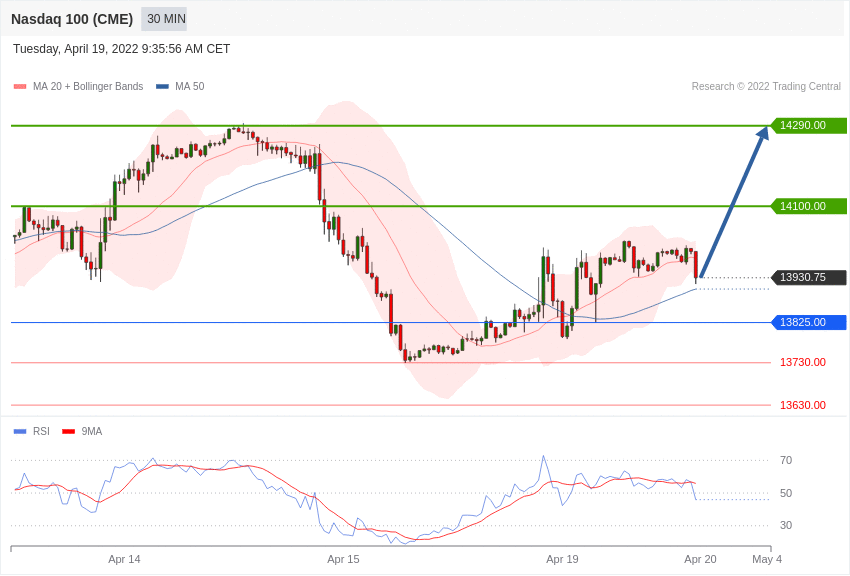
Task: Click the red 13630.00 support label
Action: point(802,405)
